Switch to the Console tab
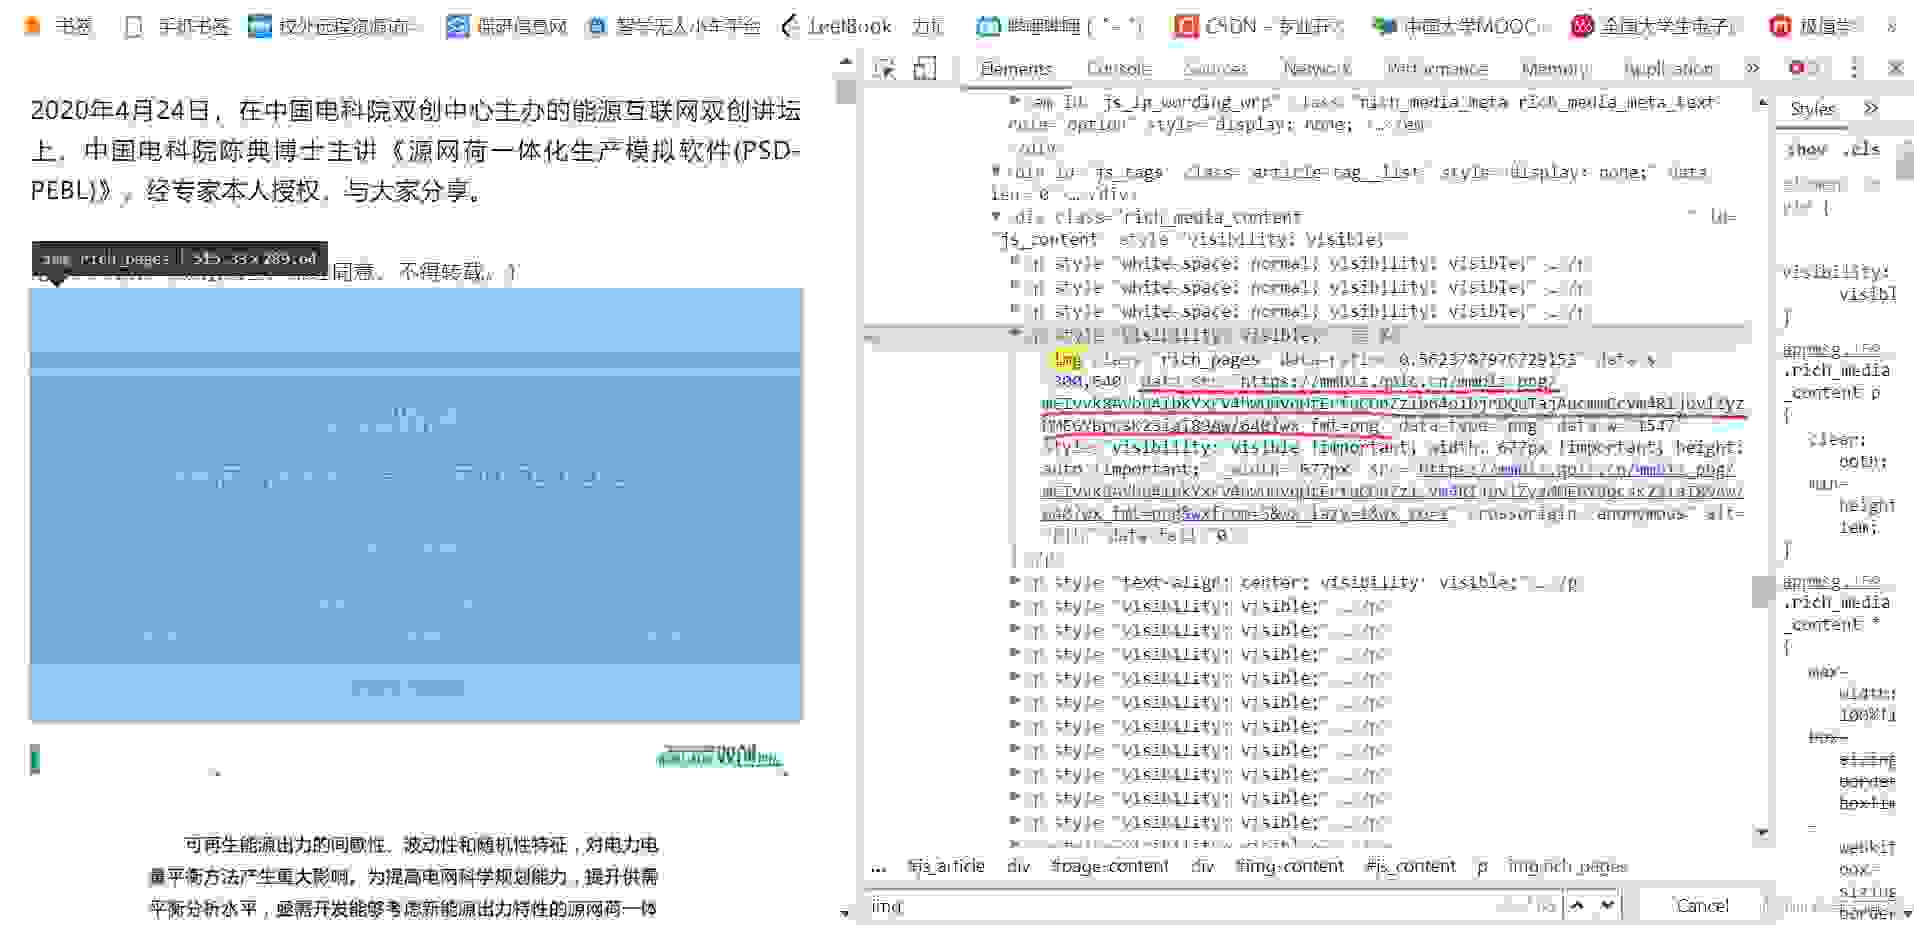 1118,68
